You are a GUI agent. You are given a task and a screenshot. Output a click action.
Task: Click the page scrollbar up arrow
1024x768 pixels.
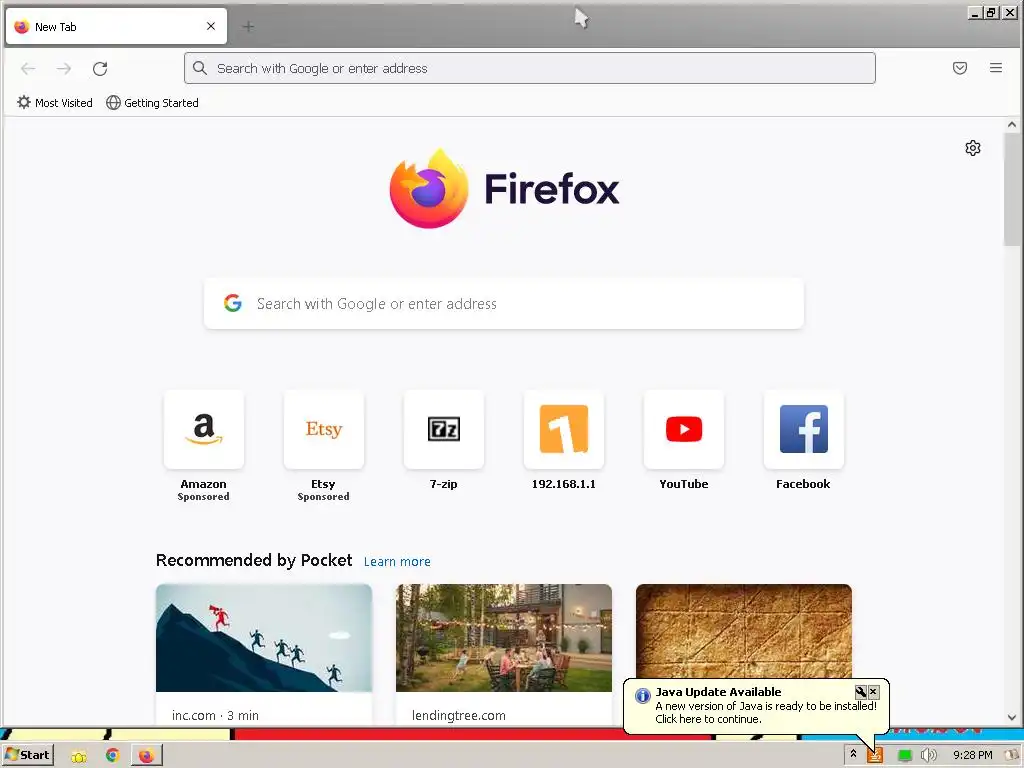[x=1012, y=124]
